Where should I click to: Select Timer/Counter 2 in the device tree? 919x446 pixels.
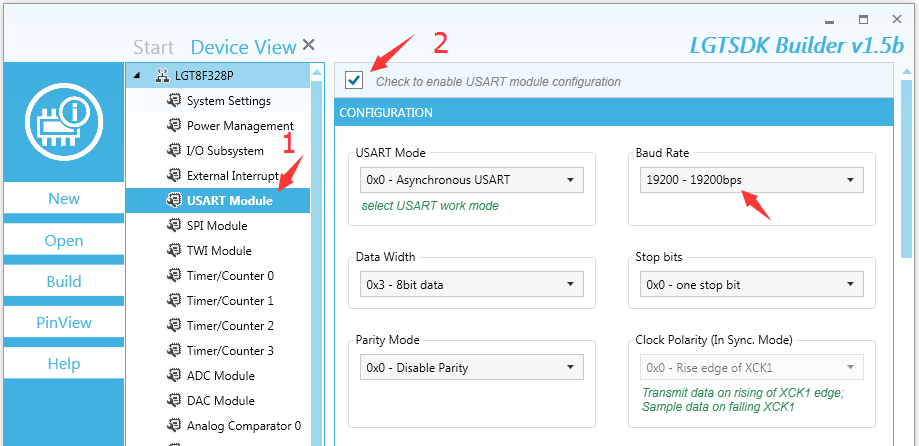(x=230, y=326)
